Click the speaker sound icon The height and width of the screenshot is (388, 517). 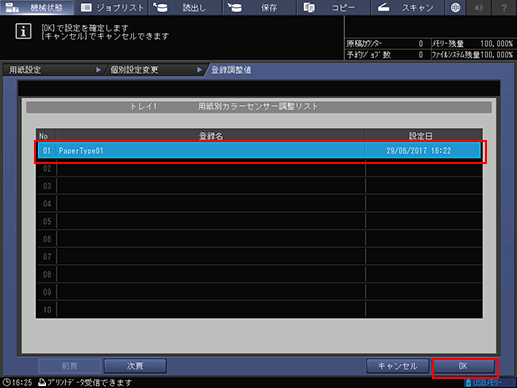tap(479, 7)
